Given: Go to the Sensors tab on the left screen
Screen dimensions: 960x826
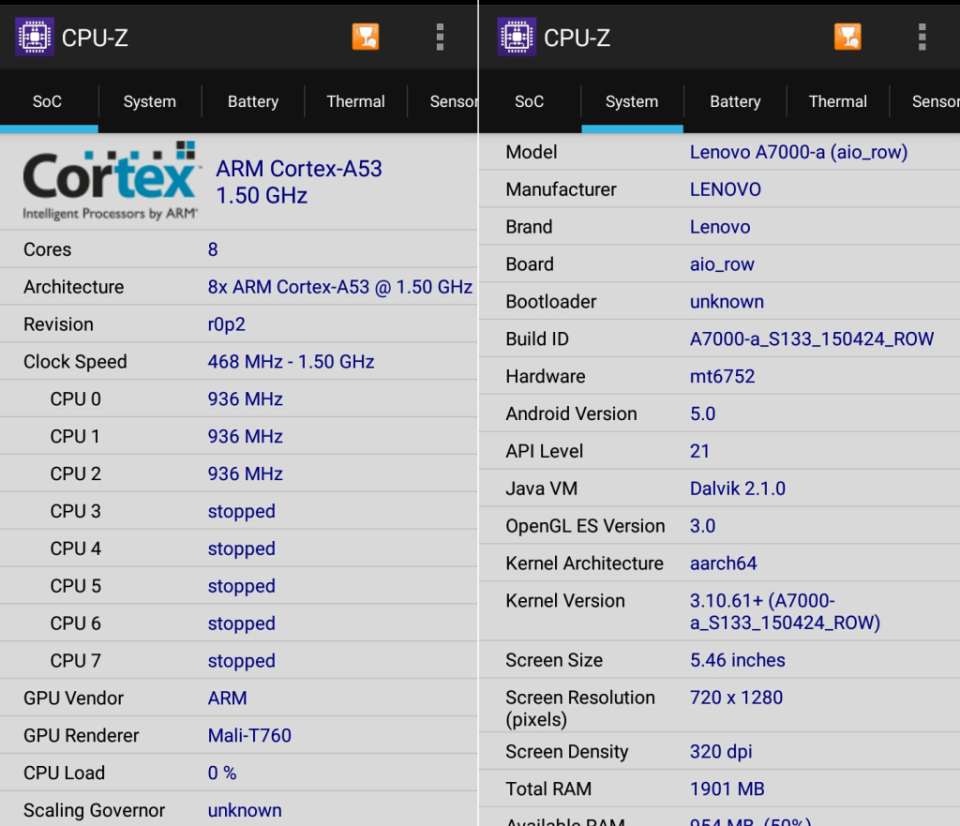Looking at the screenshot, I should pyautogui.click(x=453, y=101).
